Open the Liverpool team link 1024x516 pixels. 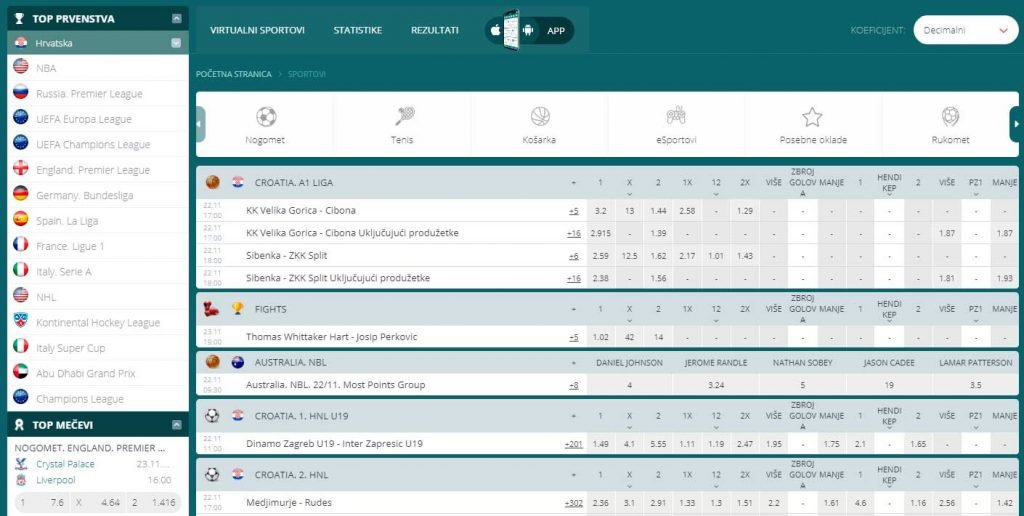pos(56,480)
